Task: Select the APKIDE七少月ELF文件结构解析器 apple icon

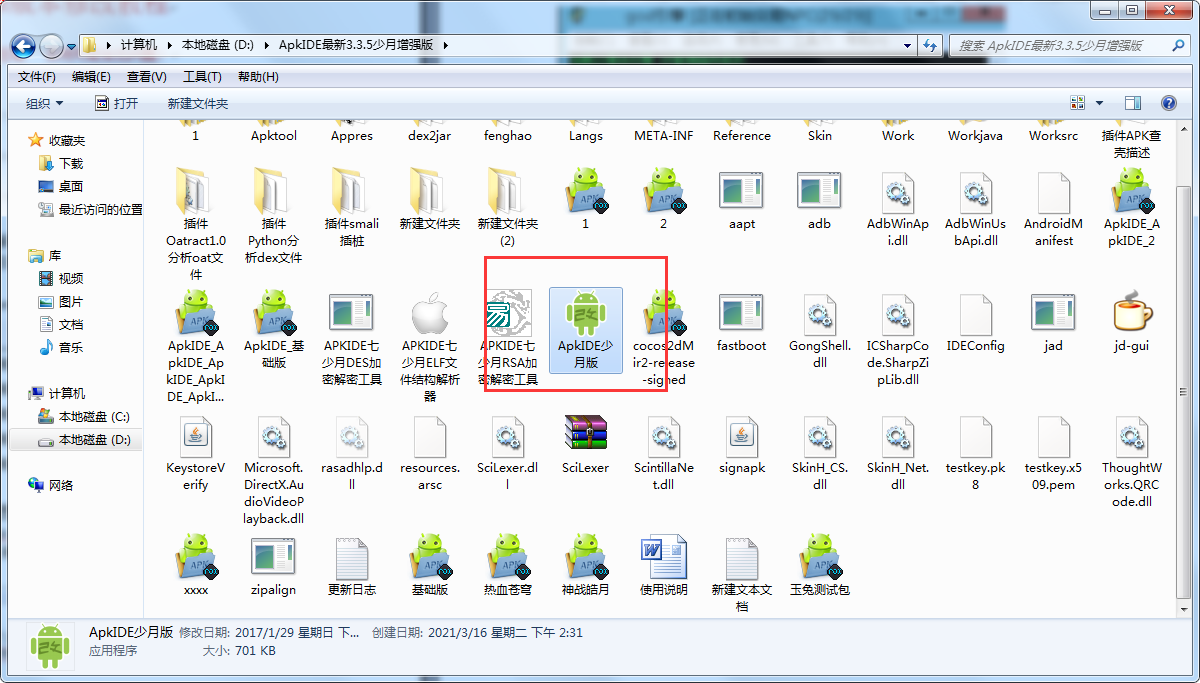Action: 430,314
